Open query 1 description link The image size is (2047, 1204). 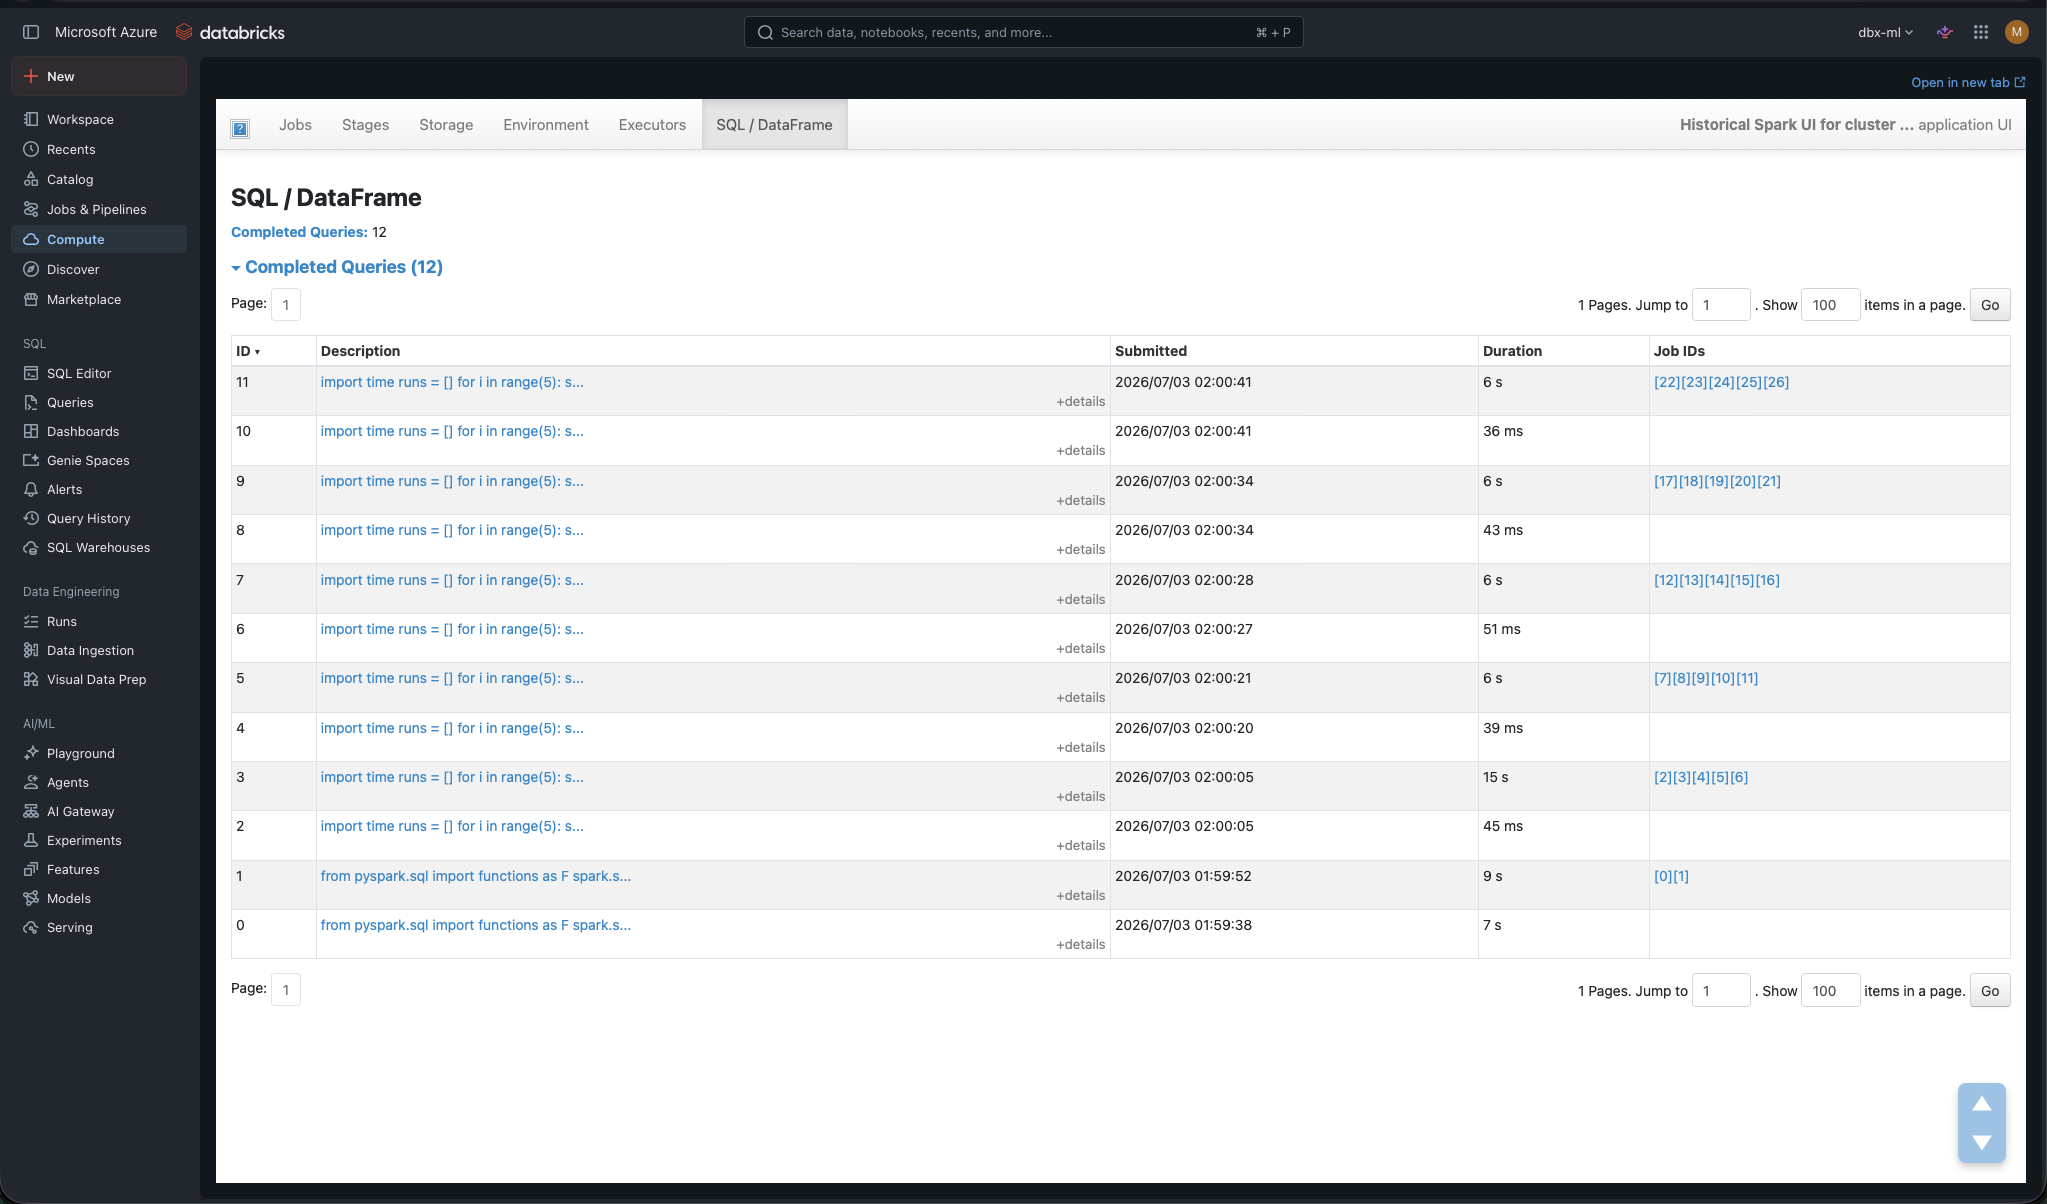click(476, 876)
